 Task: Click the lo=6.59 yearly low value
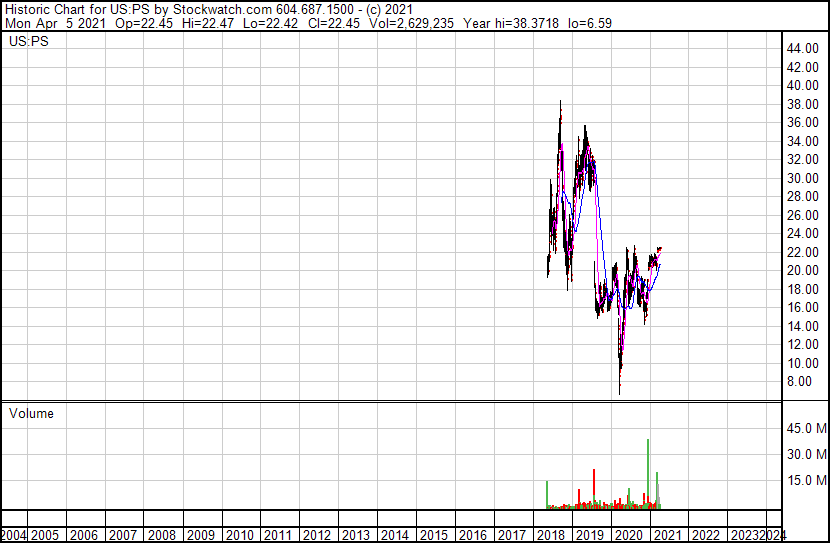[590, 23]
